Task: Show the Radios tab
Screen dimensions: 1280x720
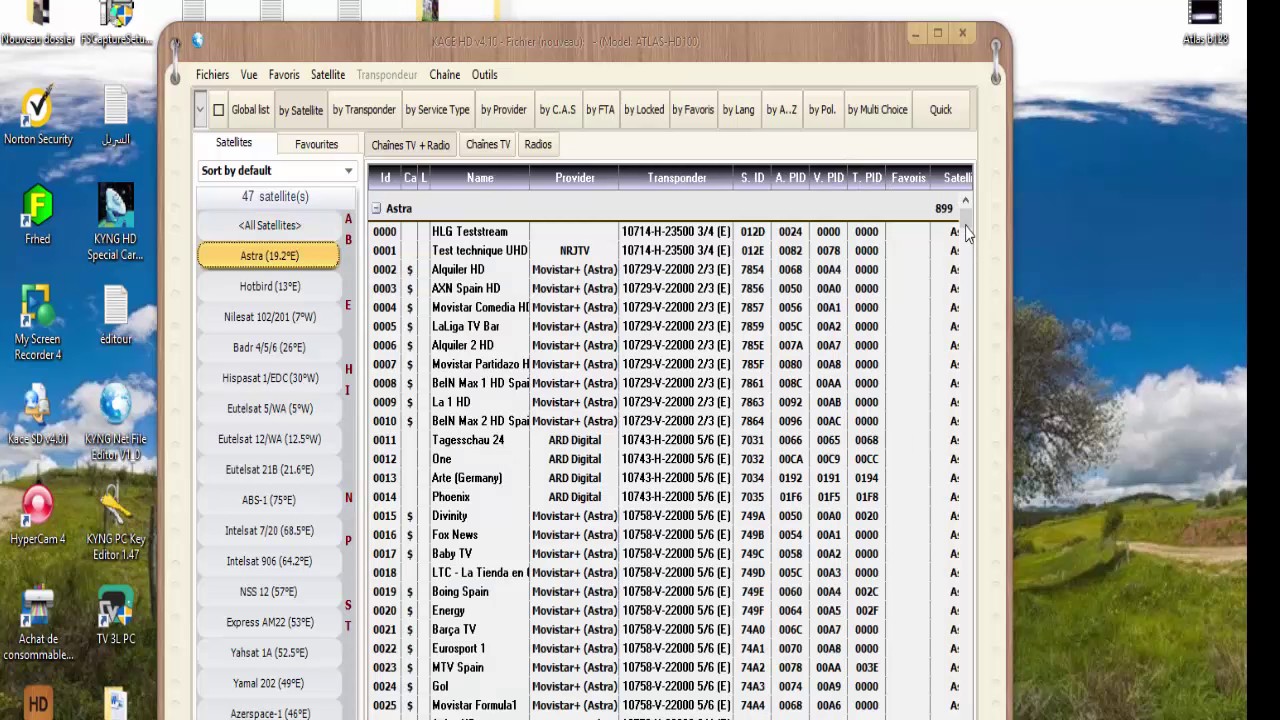Action: click(538, 144)
